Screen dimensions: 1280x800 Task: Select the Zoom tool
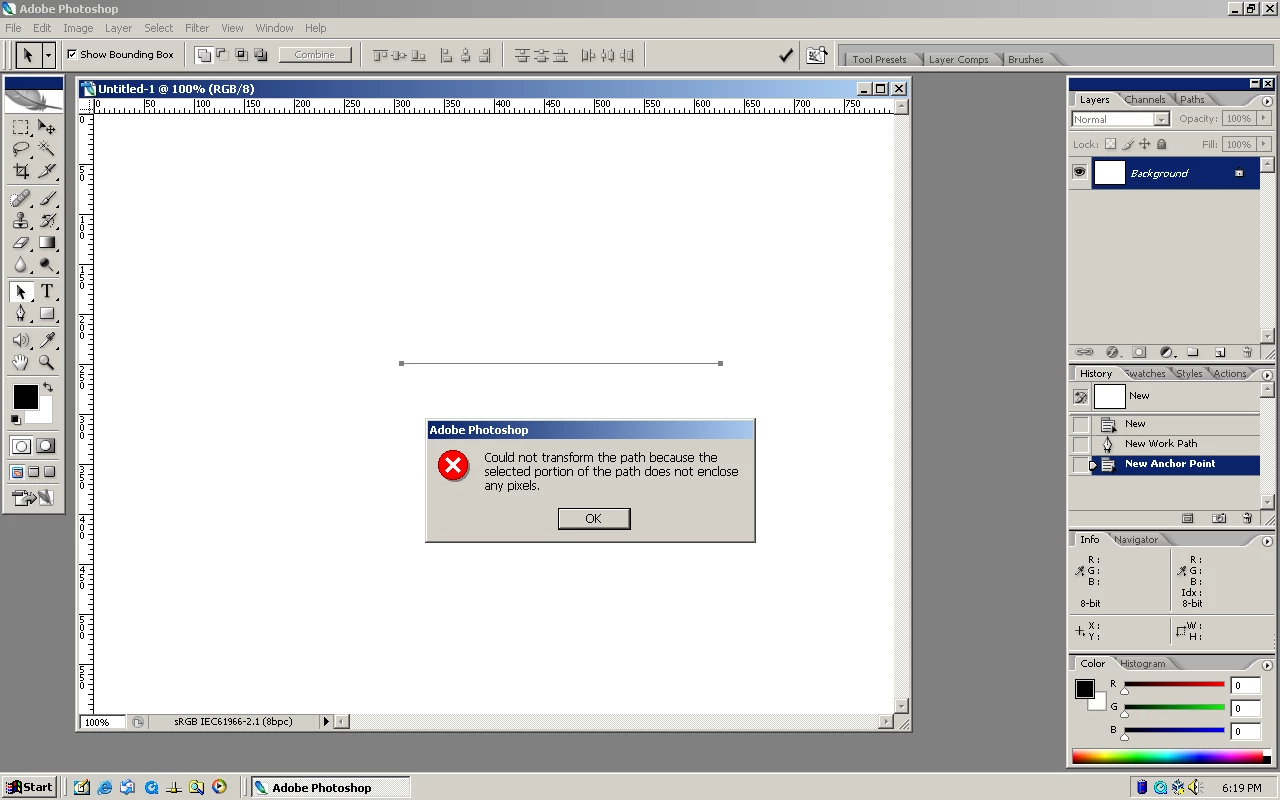[47, 362]
